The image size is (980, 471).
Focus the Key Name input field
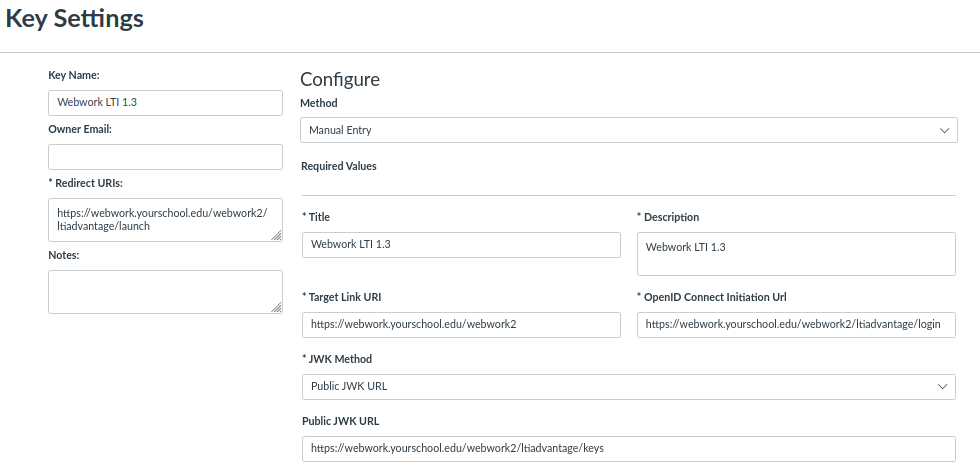pyautogui.click(x=166, y=102)
